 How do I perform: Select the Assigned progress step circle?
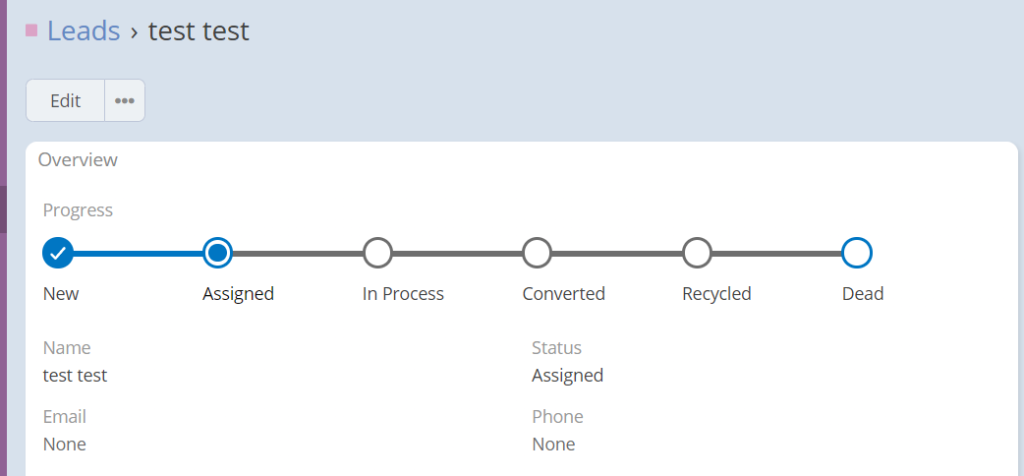217,253
